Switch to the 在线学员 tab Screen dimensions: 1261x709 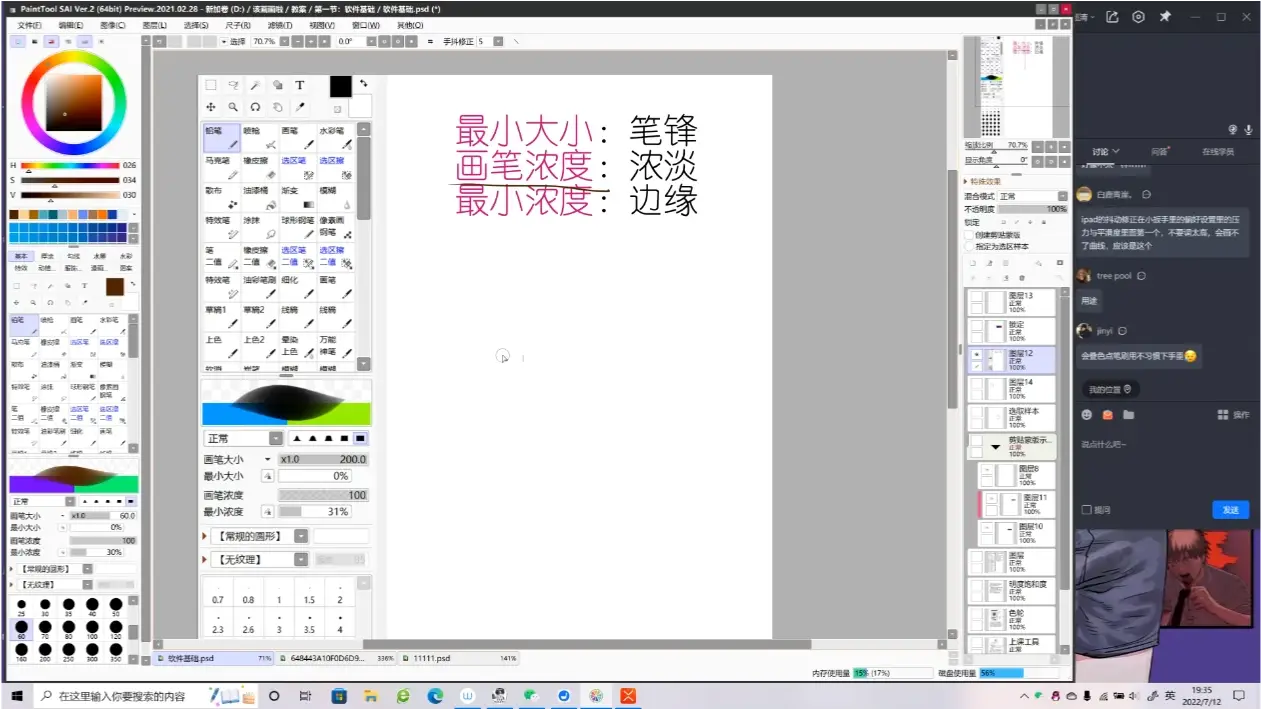[1217, 152]
